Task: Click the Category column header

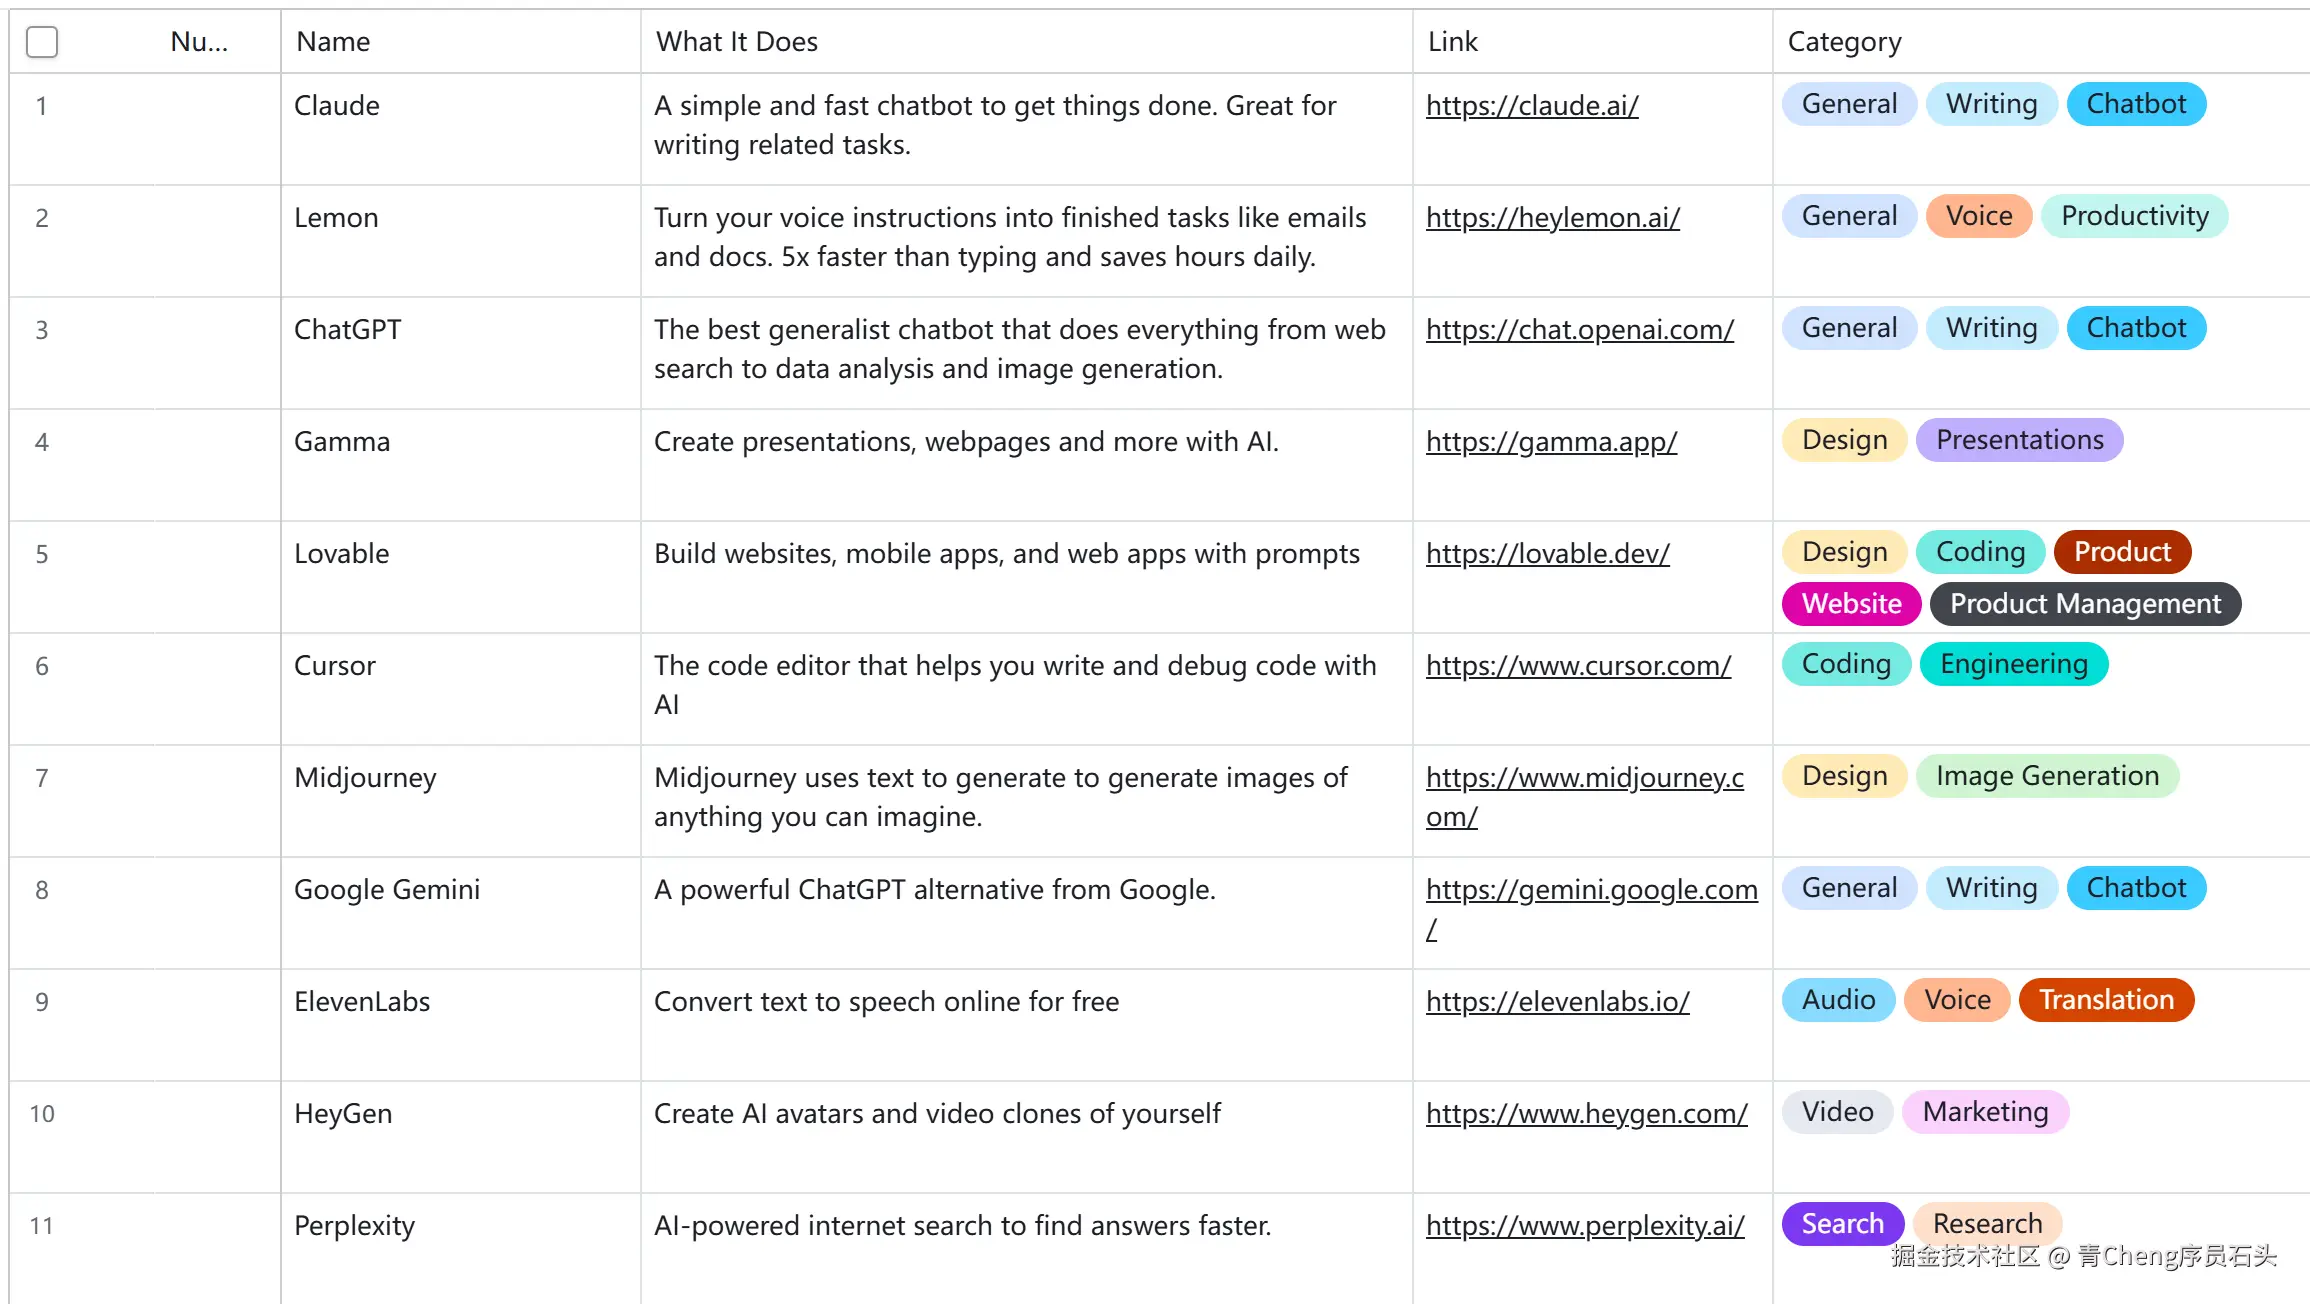Action: point(1844,42)
